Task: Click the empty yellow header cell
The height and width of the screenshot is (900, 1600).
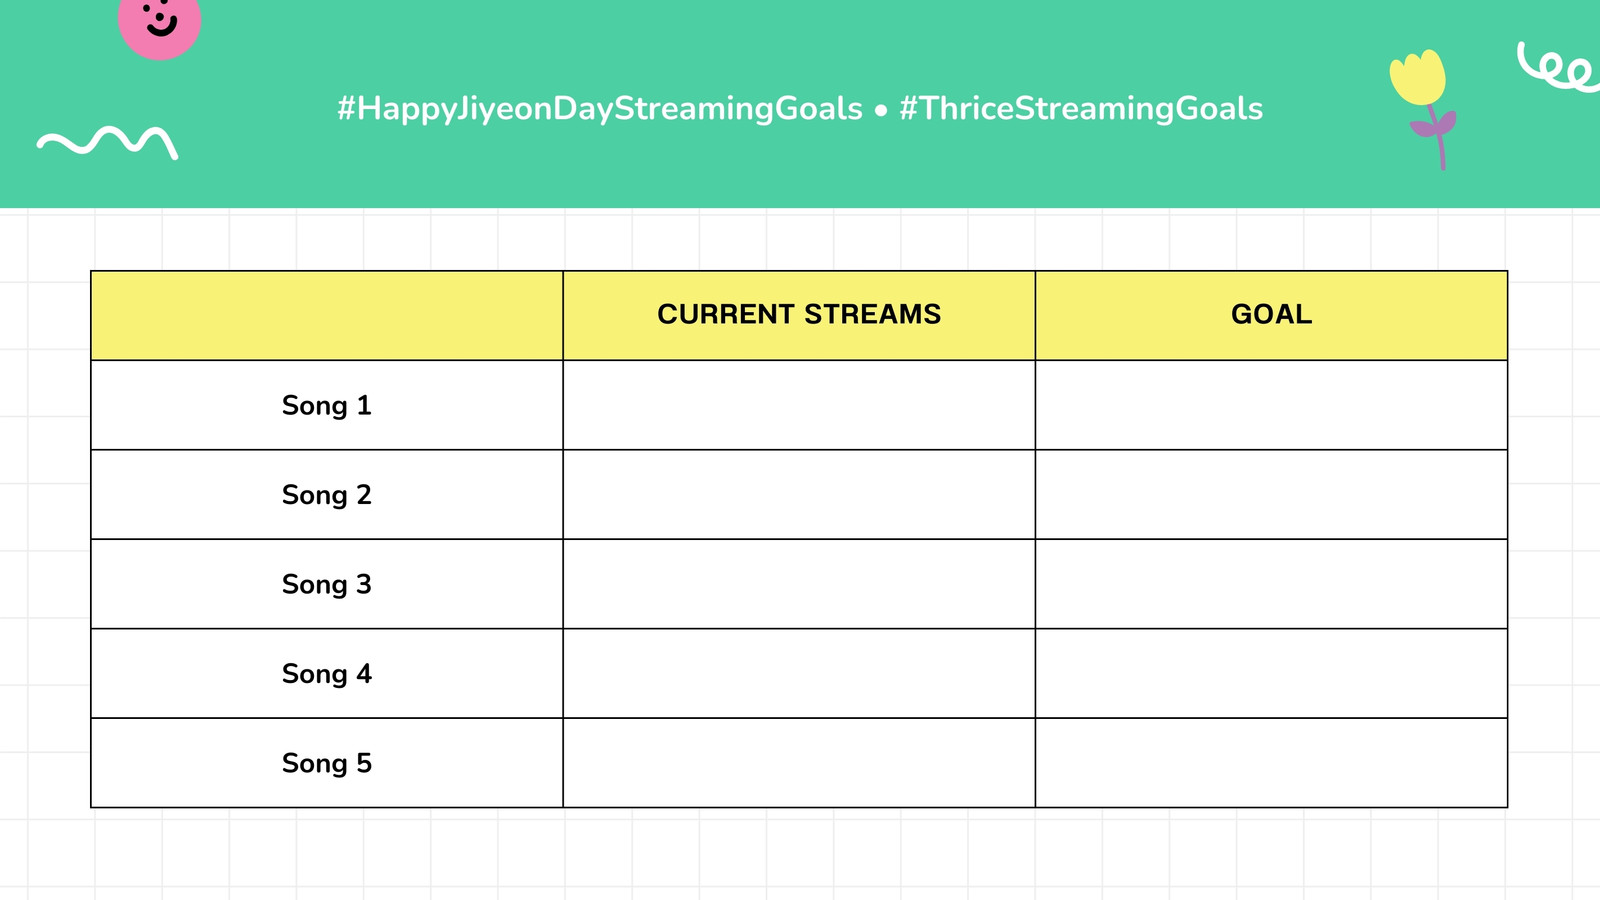Action: tap(327, 315)
